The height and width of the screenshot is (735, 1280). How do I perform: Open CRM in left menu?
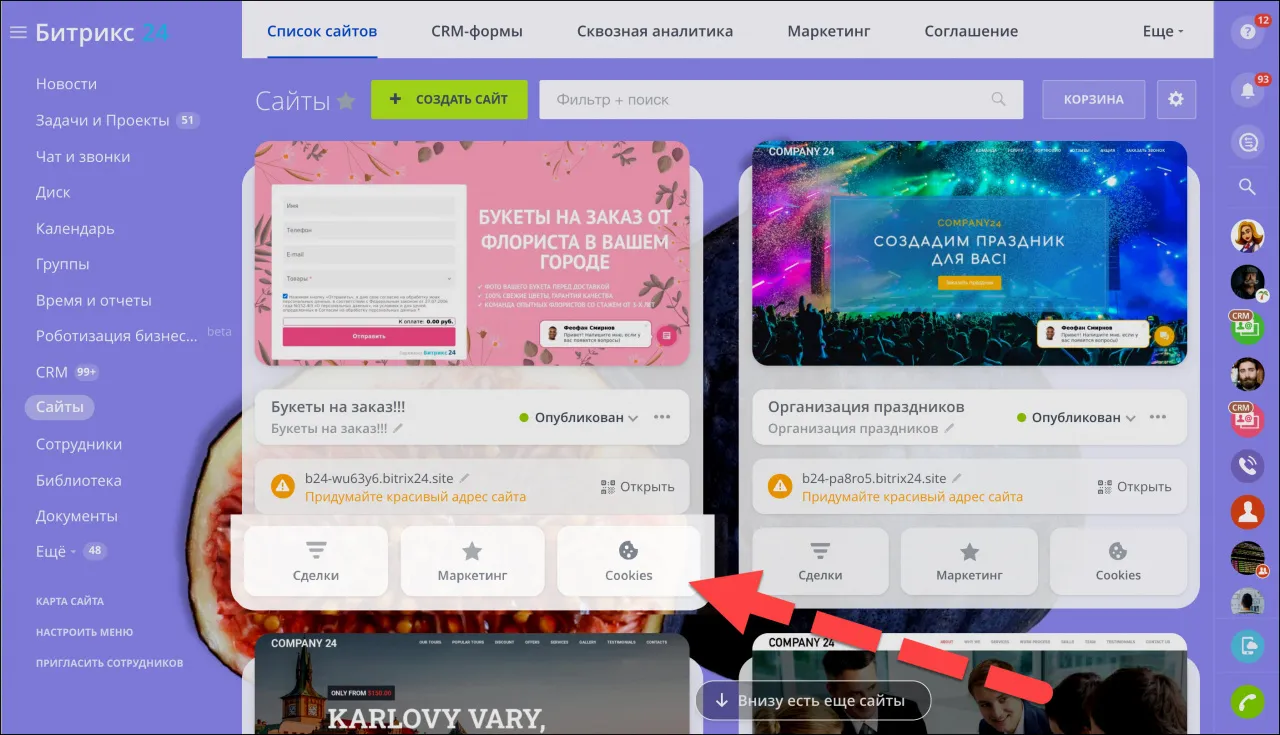tap(52, 372)
